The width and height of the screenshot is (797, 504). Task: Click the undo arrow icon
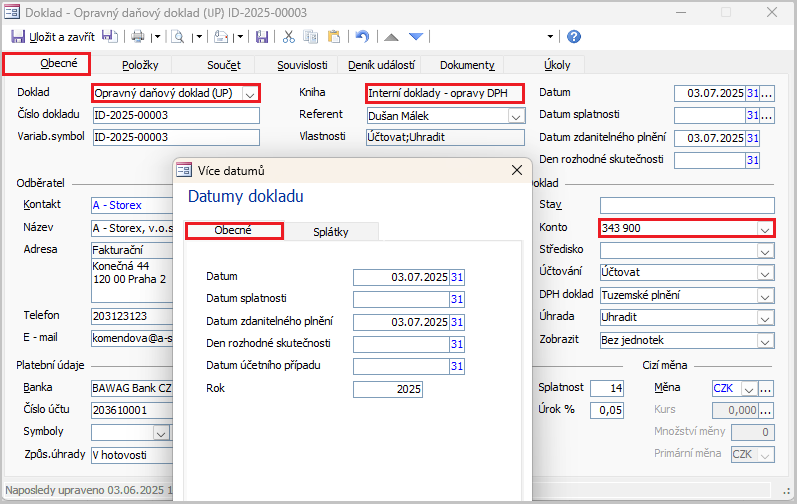pos(362,37)
